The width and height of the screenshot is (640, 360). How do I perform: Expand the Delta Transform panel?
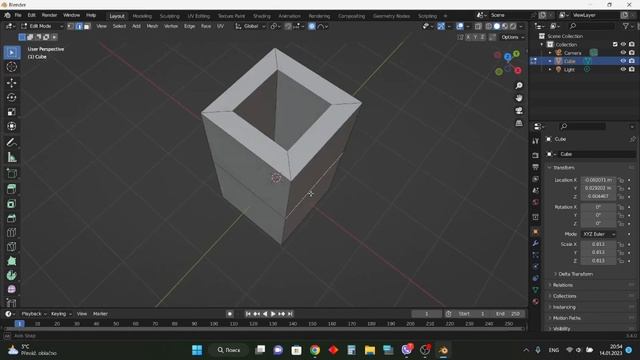click(x=576, y=274)
